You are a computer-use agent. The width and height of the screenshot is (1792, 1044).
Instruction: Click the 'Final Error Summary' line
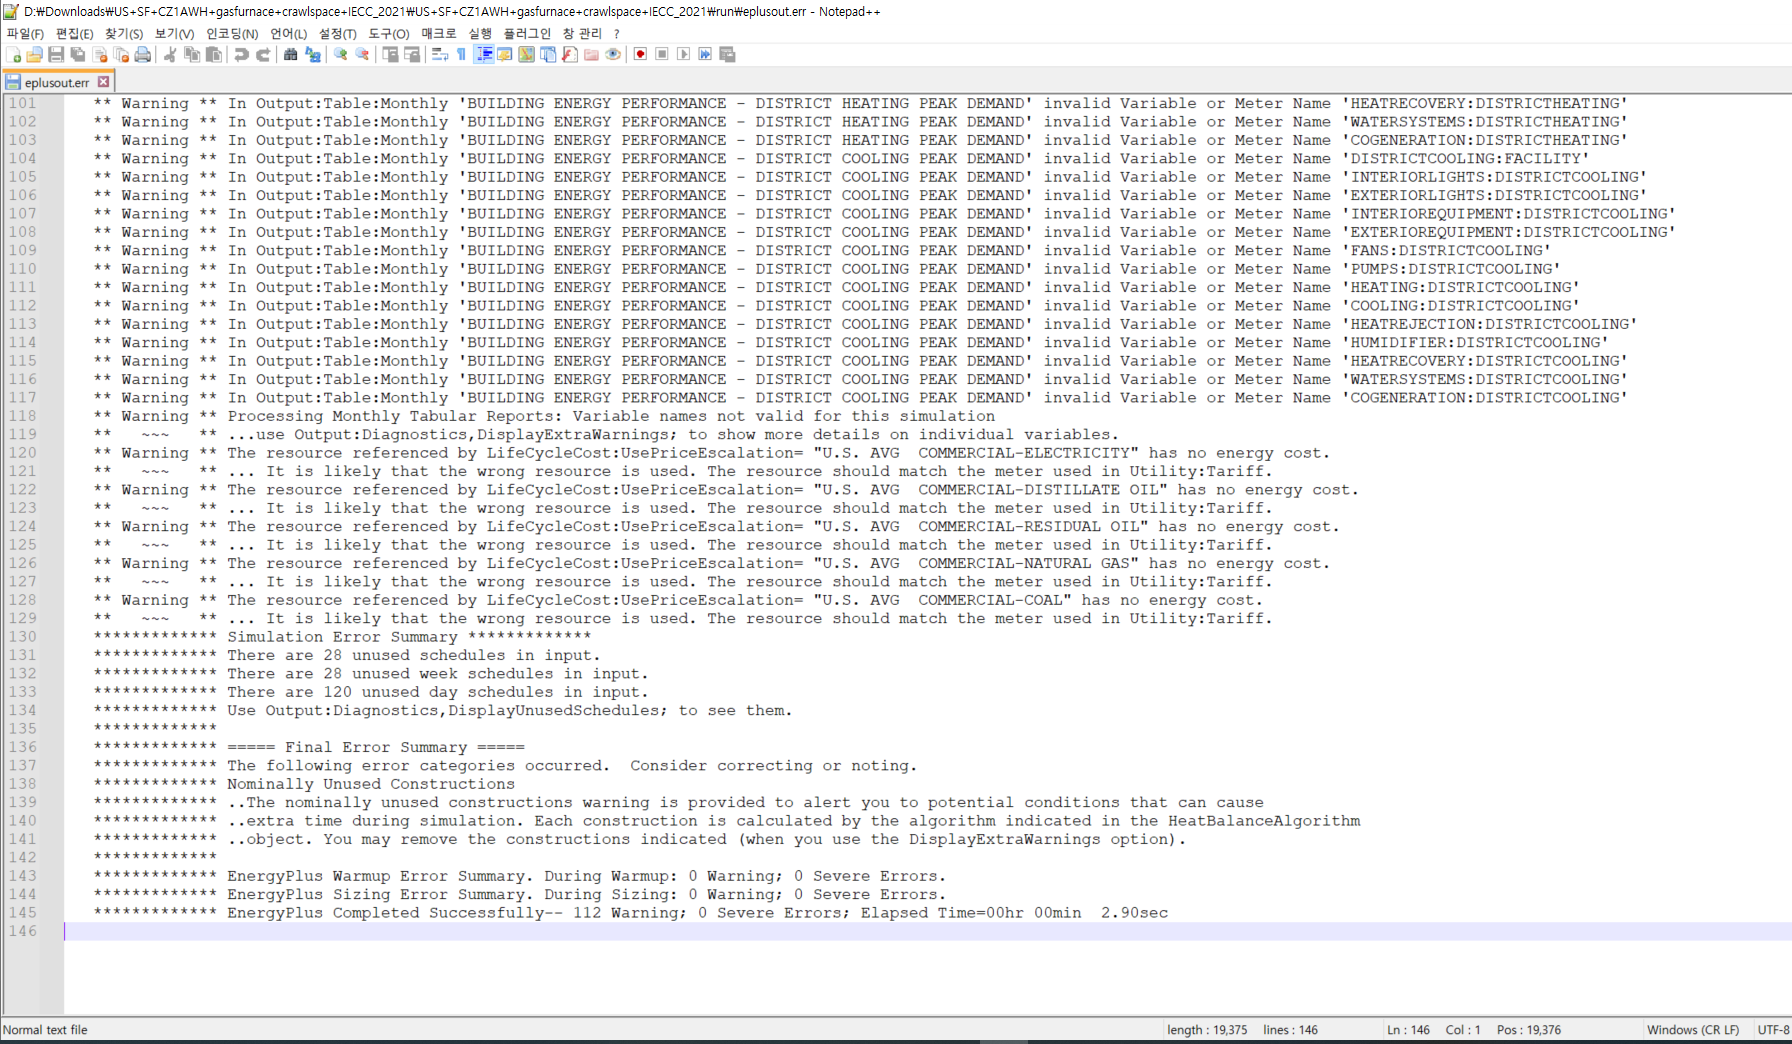309,747
